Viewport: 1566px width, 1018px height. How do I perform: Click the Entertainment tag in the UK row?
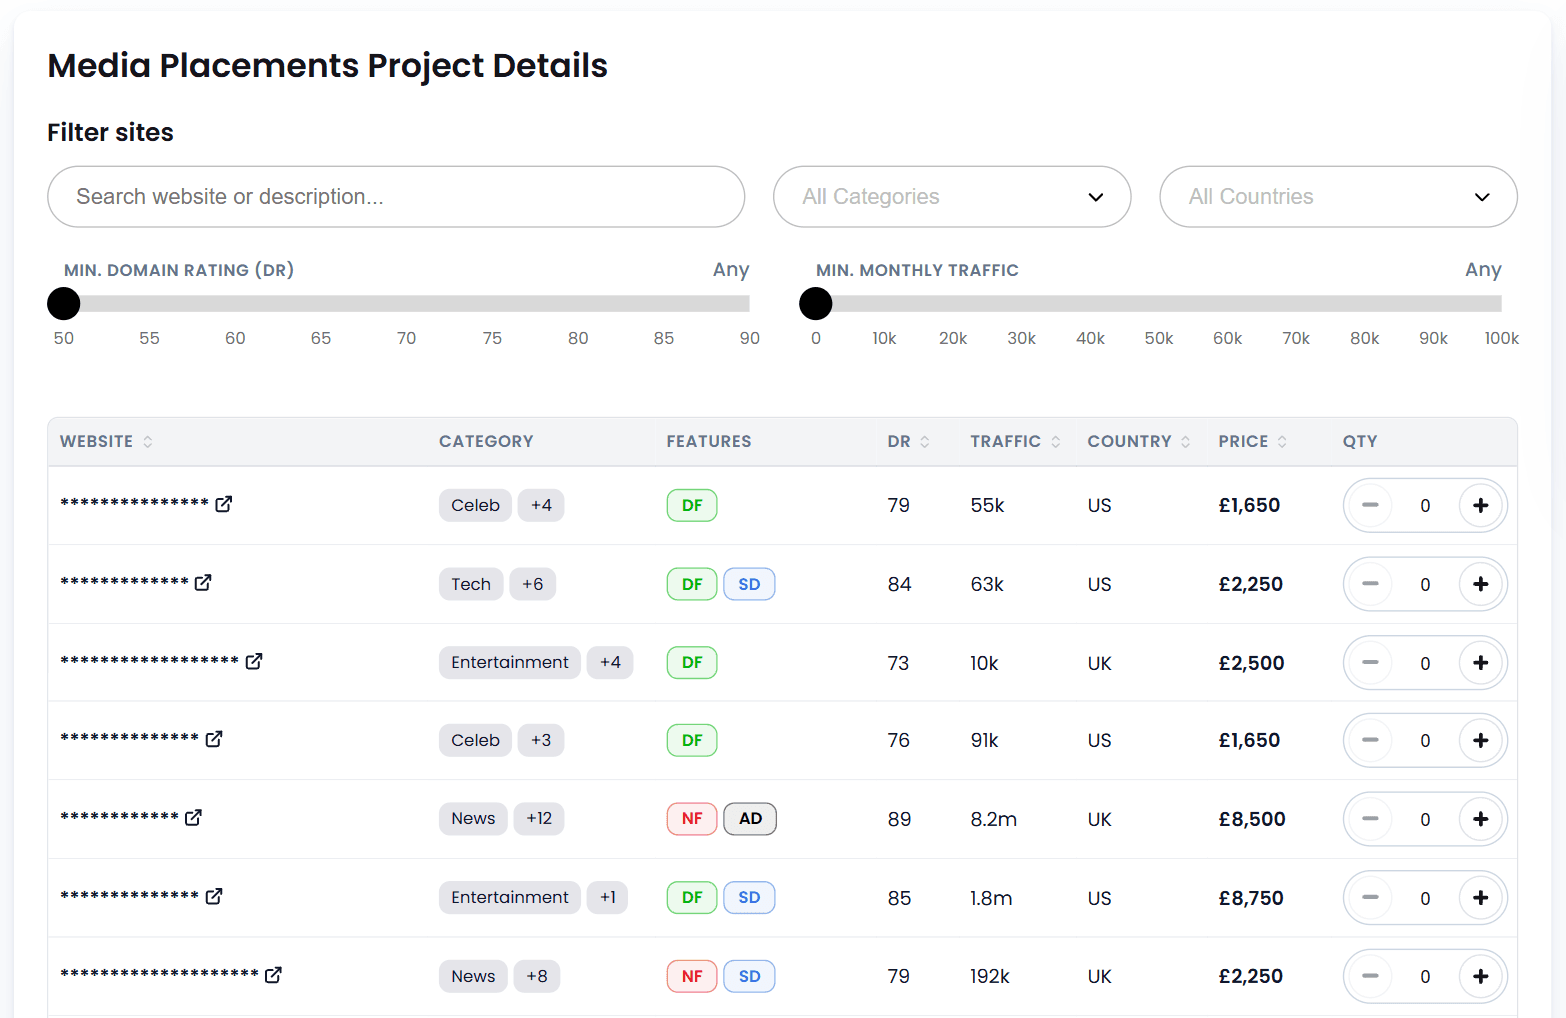coord(510,662)
